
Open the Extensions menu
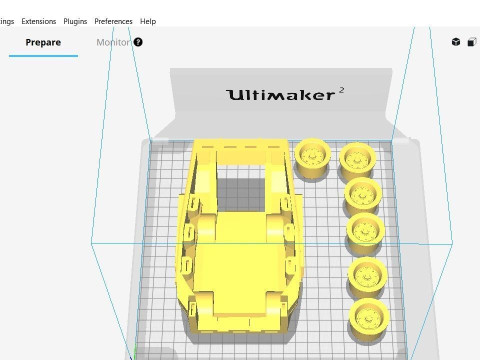pyautogui.click(x=39, y=21)
